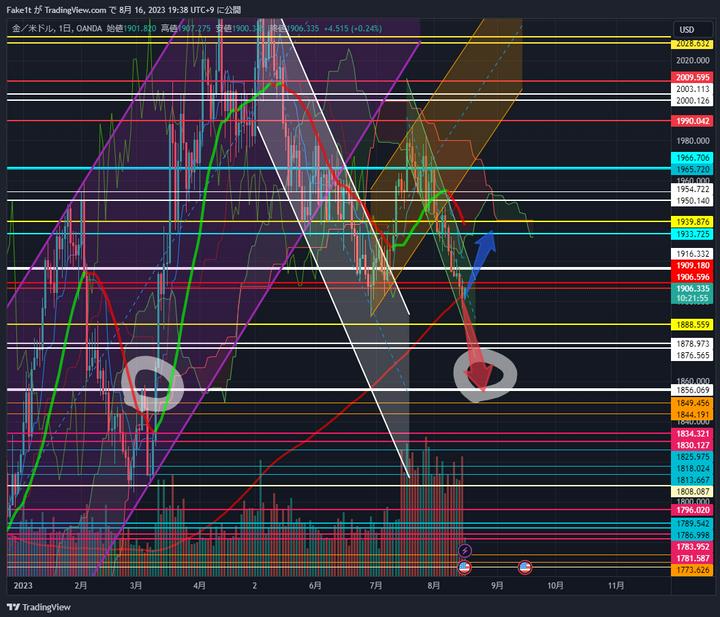Viewport: 720px width, 617px height.
Task: Click the 1856.069 white price label
Action: pyautogui.click(x=691, y=390)
